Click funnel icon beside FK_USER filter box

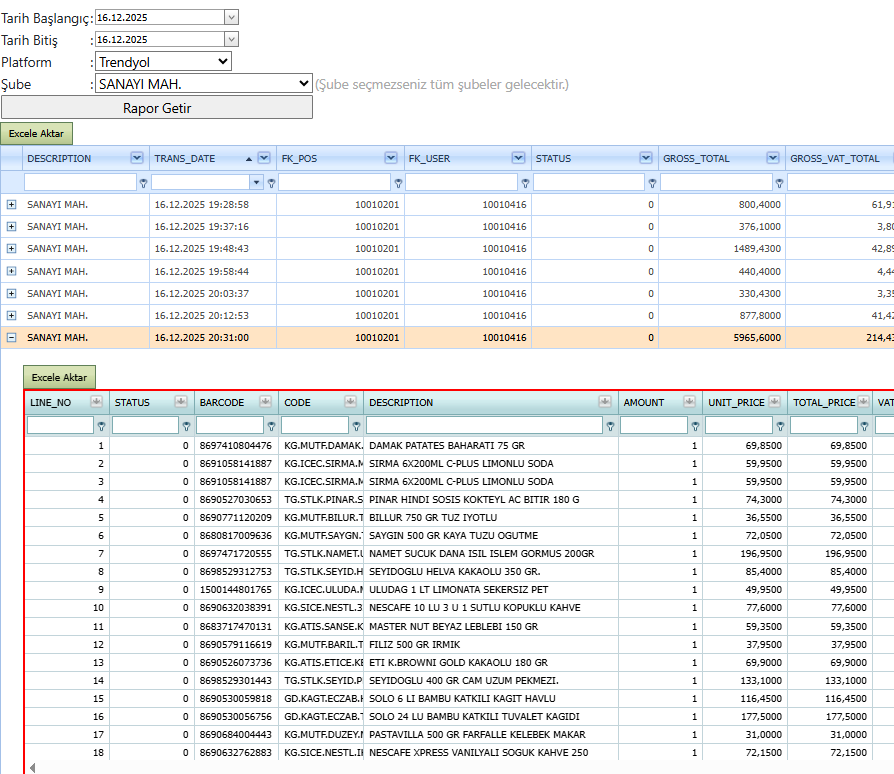click(525, 183)
